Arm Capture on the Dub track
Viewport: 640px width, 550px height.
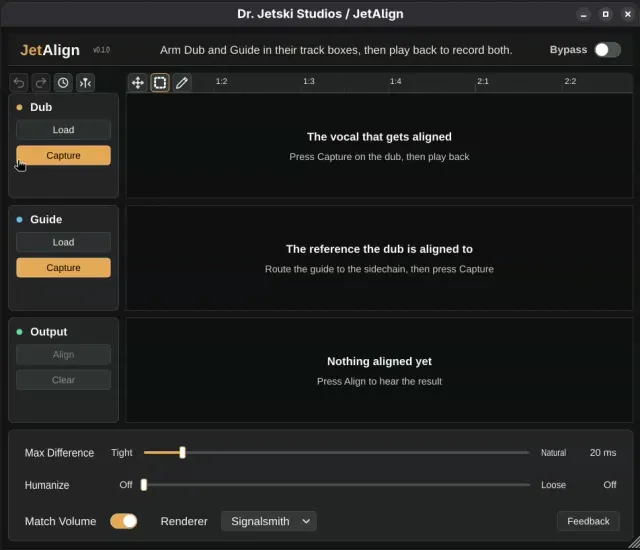pyautogui.click(x=63, y=155)
